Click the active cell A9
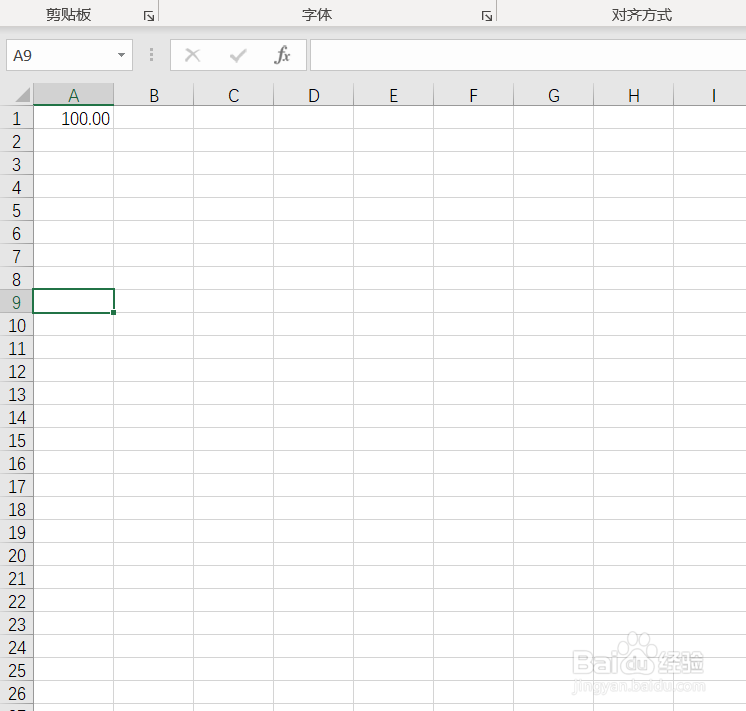746x711 pixels. pos(73,301)
